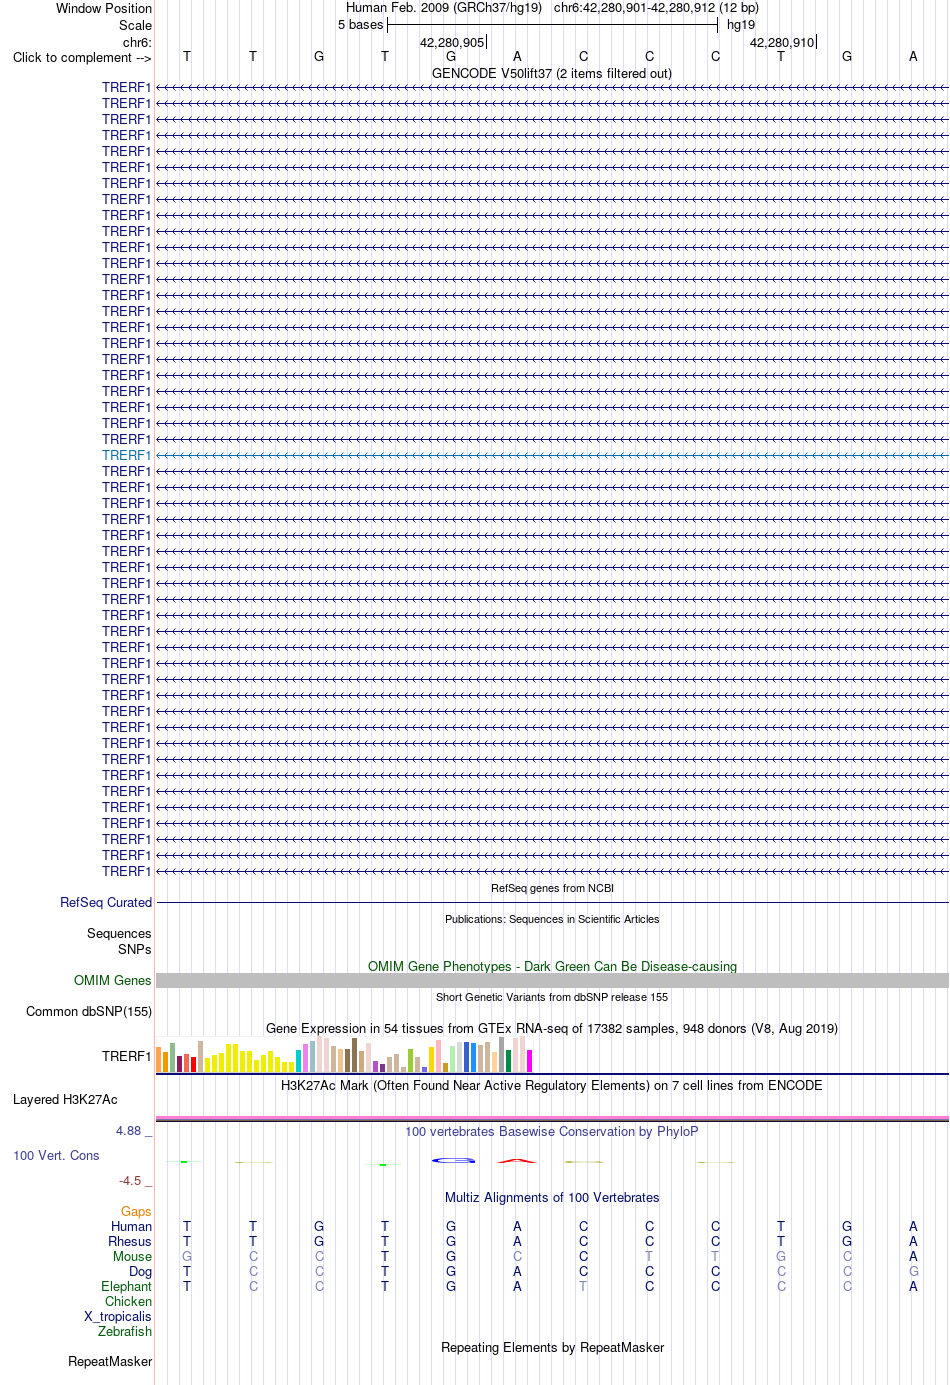
Task: Click the only A base in Mouse row
Action: tap(913, 1256)
